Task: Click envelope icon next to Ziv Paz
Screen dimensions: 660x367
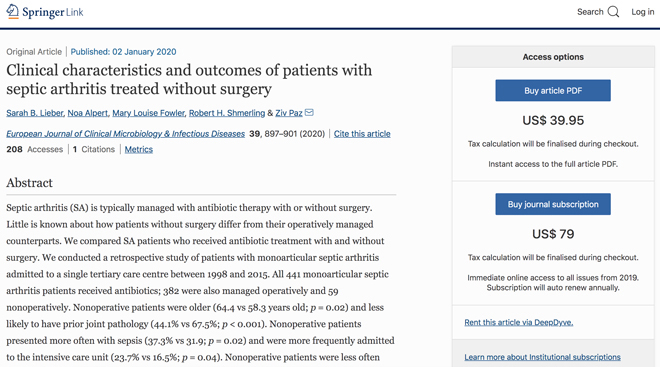Action: tap(309, 112)
